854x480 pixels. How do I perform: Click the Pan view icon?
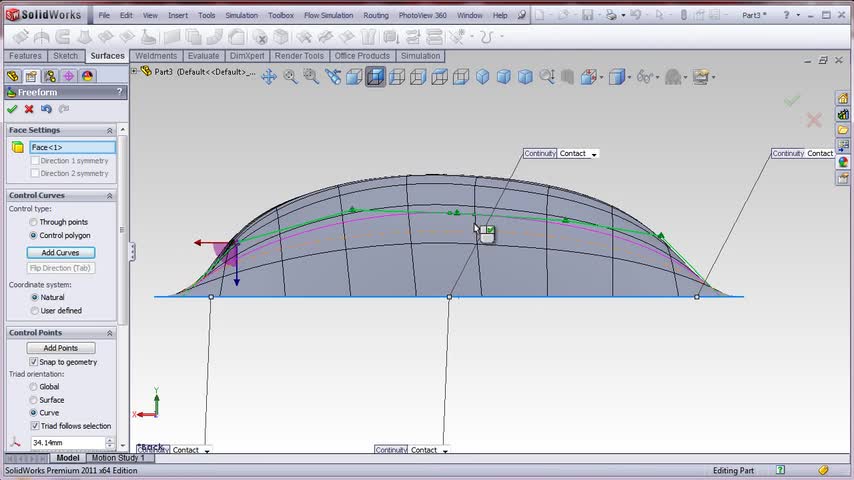(269, 77)
